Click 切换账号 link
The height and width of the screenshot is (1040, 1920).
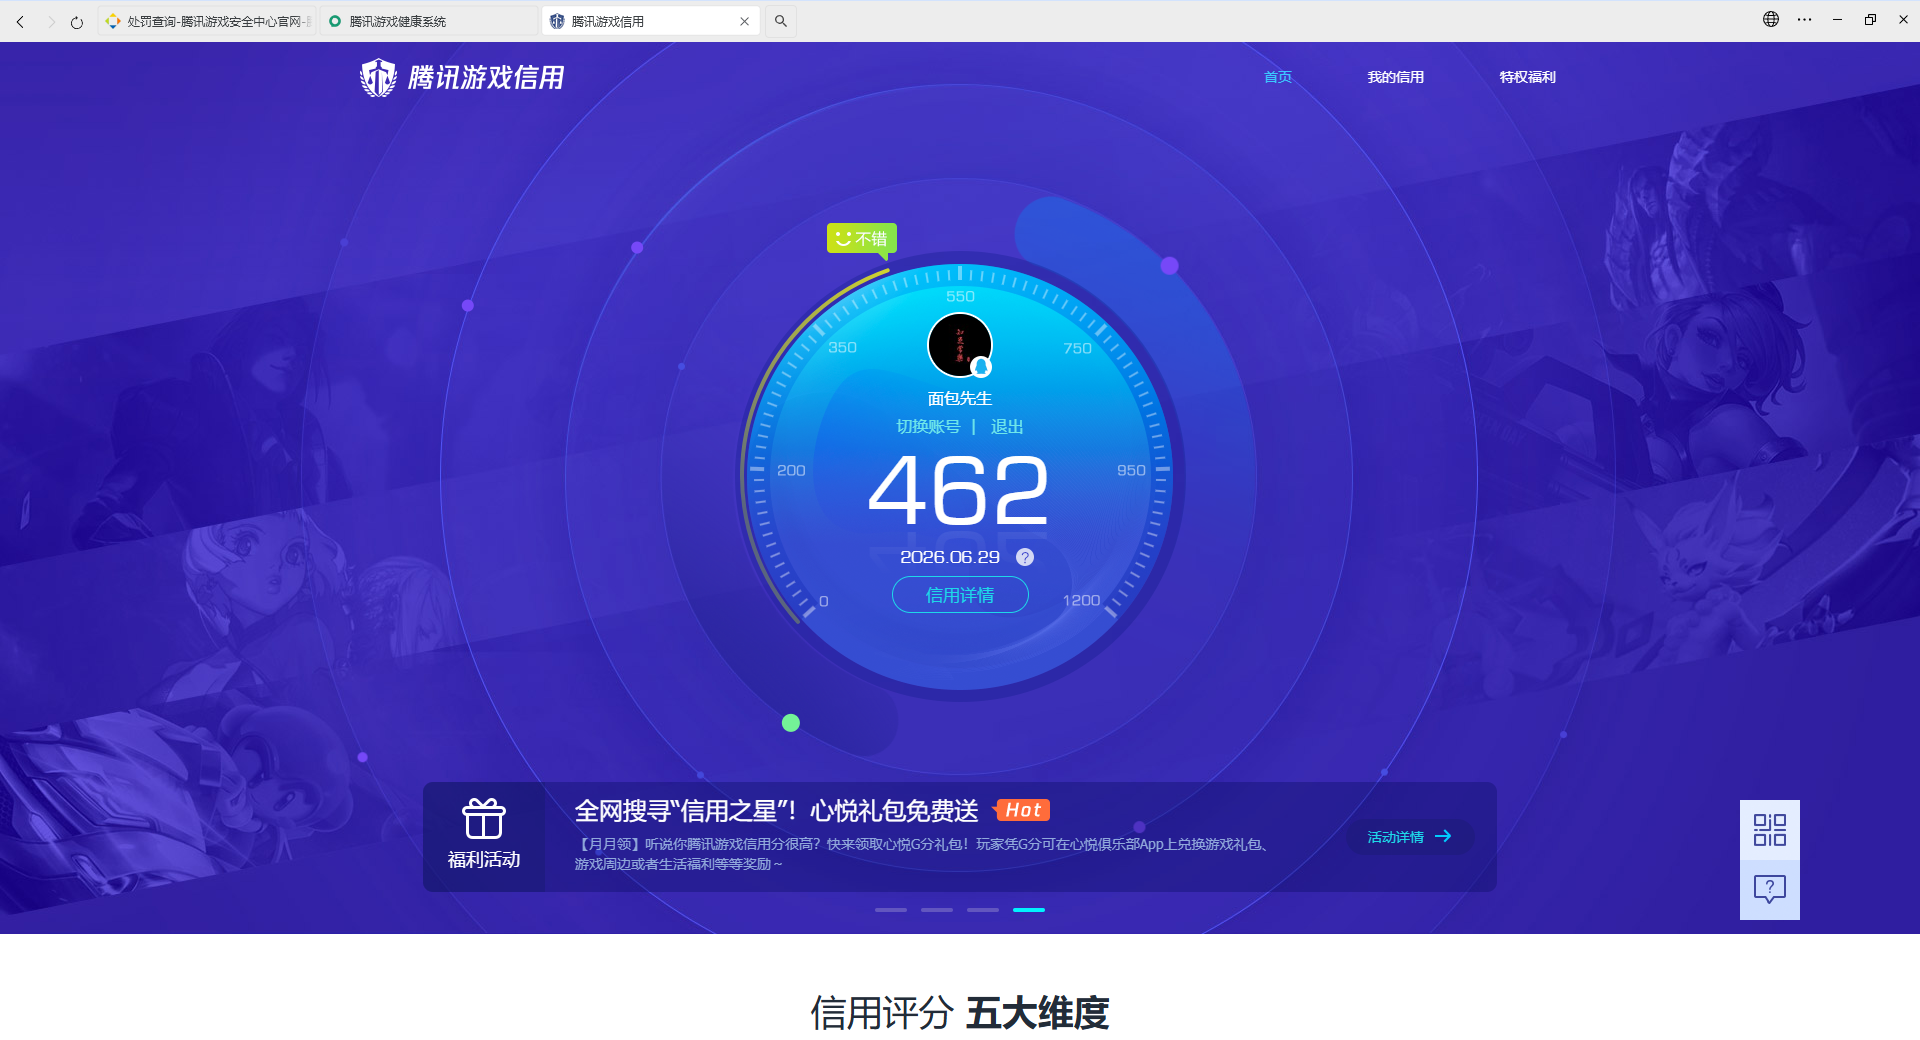pos(928,427)
